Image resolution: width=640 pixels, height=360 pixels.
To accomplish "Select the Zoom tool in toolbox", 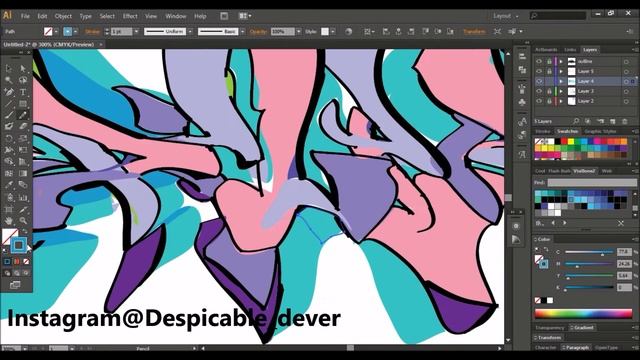I will coord(23,221).
